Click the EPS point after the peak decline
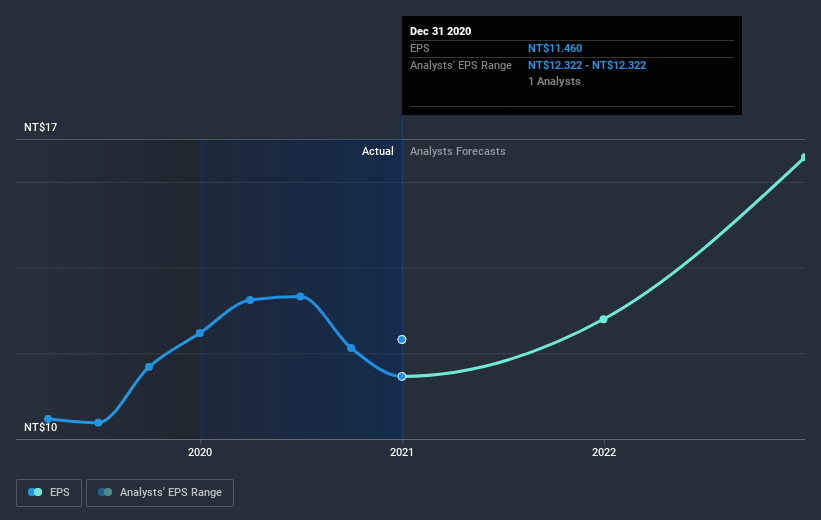 point(351,348)
